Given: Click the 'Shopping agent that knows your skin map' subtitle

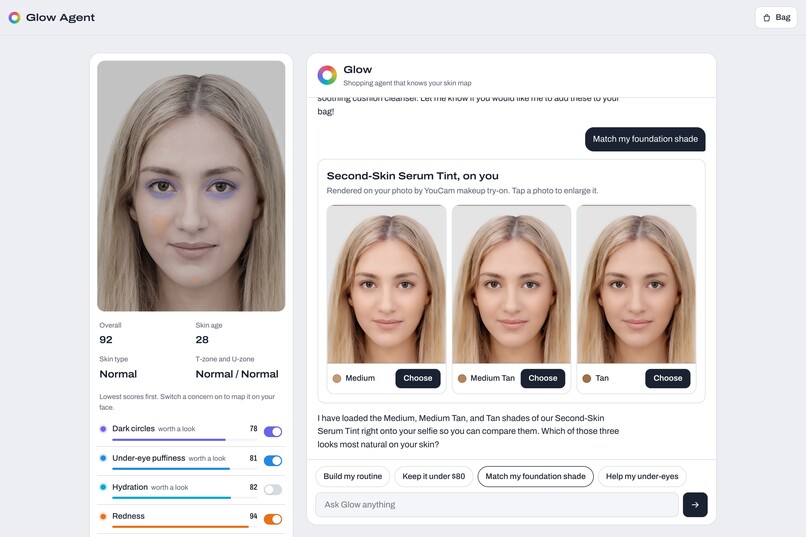Looking at the screenshot, I should point(407,83).
